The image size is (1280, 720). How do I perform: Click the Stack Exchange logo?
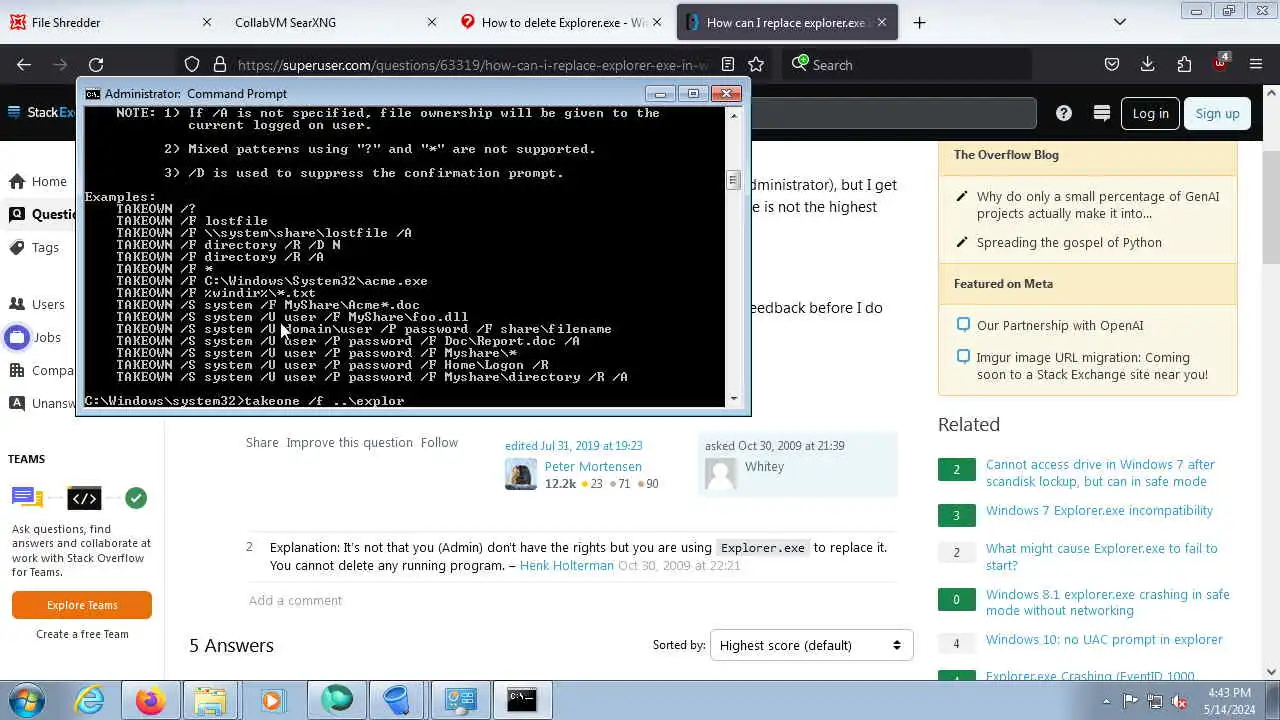click(x=40, y=112)
